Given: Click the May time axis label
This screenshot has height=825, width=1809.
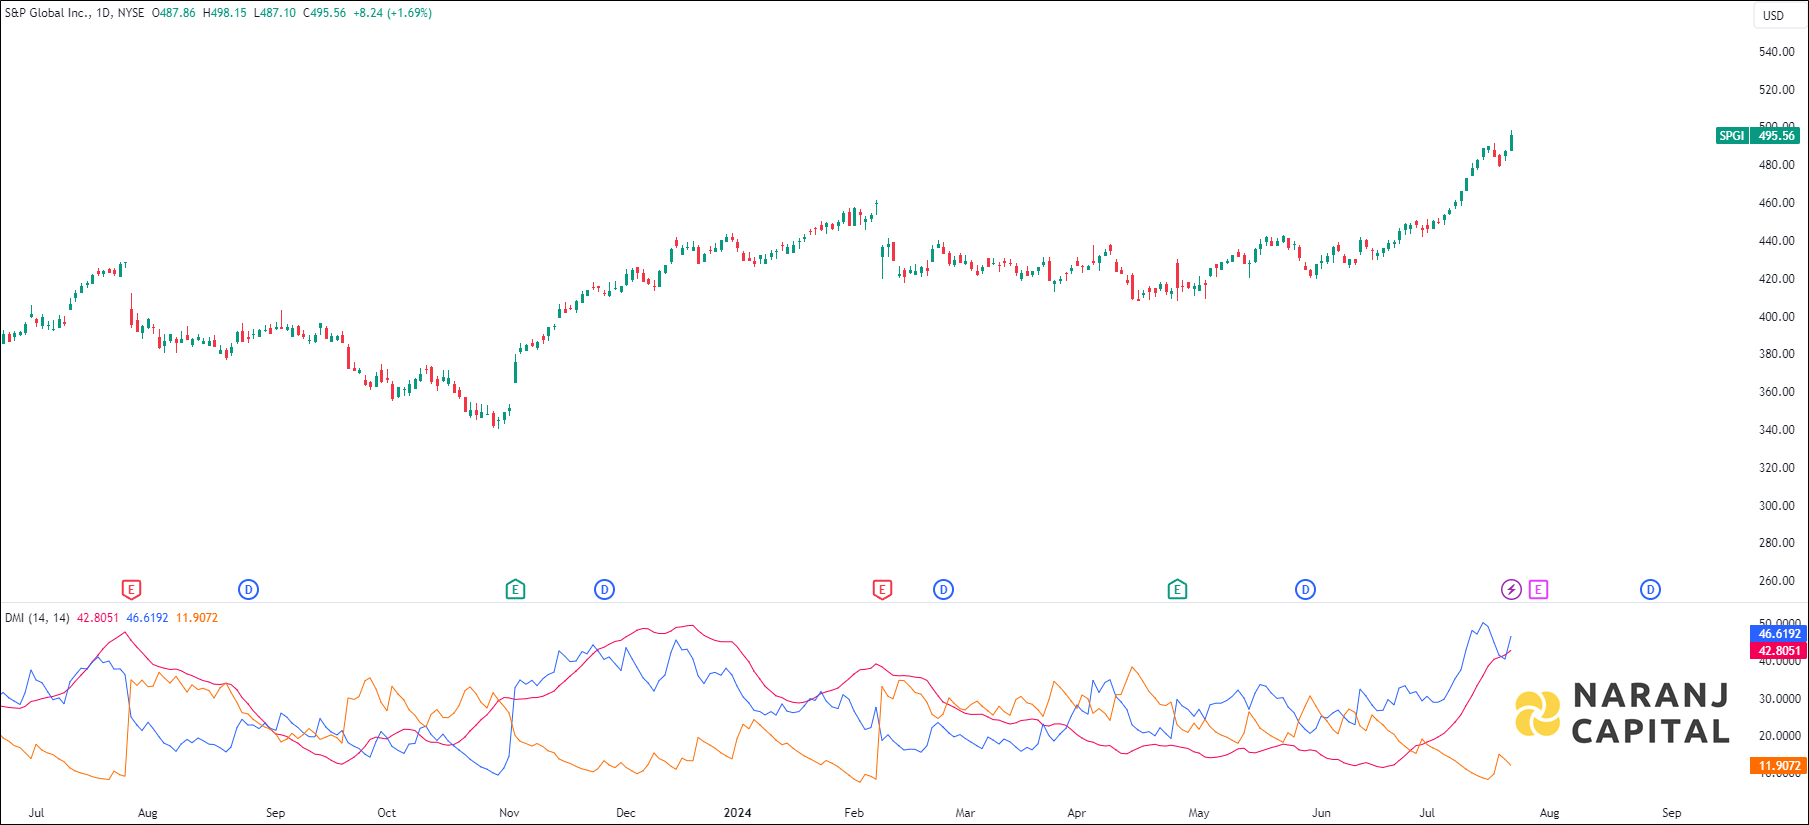Looking at the screenshot, I should [1199, 813].
